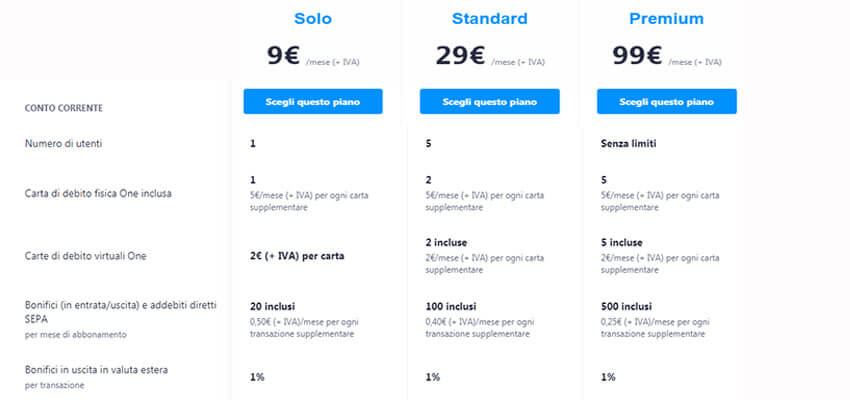Click the 'Senza limiti' value under Premium
Viewport: 850px width, 400px height.
630,144
